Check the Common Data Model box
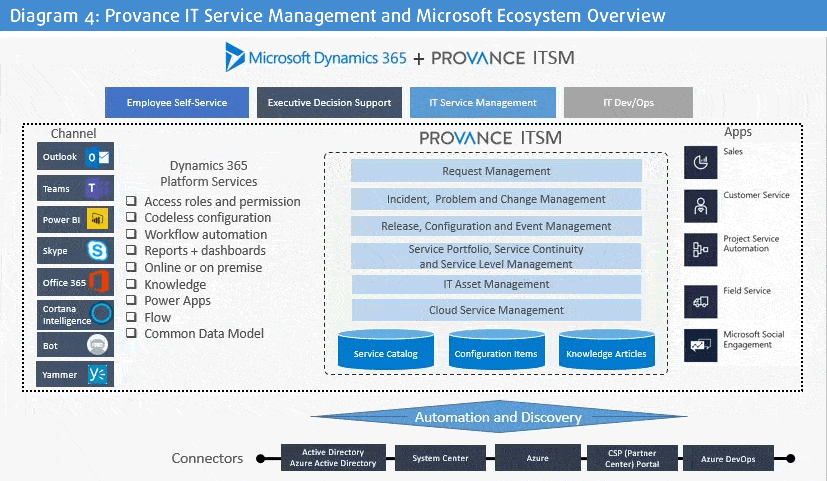 pos(131,333)
